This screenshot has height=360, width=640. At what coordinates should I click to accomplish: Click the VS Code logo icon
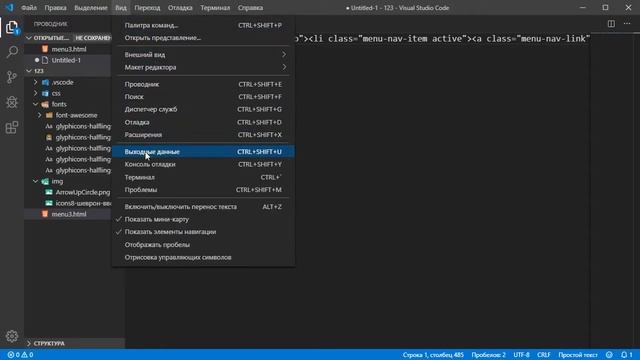tap(9, 7)
